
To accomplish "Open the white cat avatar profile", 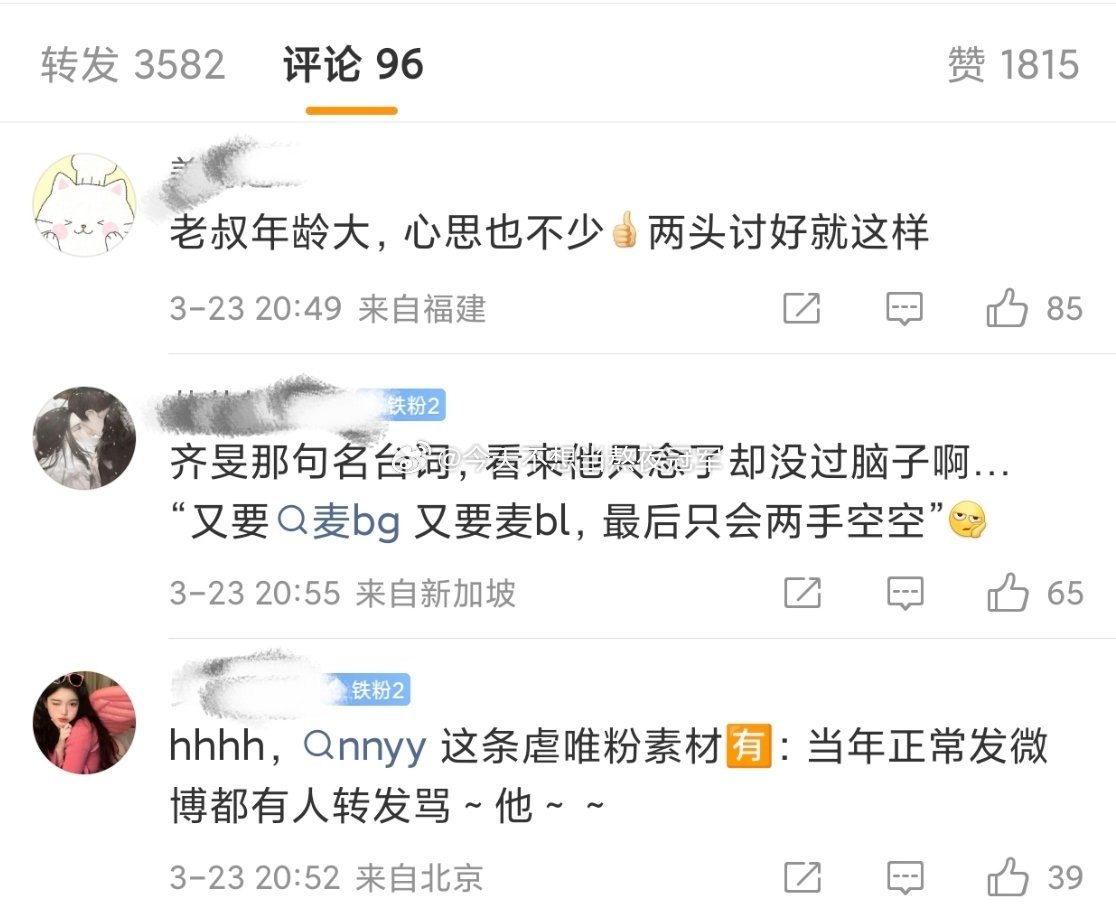I will click(84, 204).
